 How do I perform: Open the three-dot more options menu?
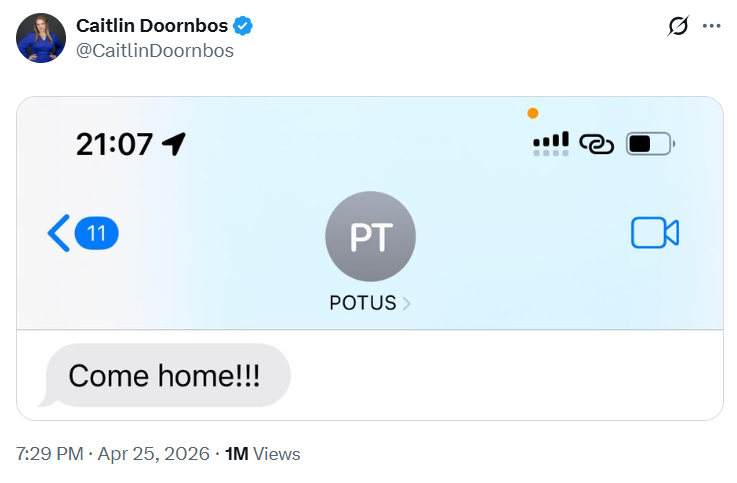pyautogui.click(x=711, y=27)
